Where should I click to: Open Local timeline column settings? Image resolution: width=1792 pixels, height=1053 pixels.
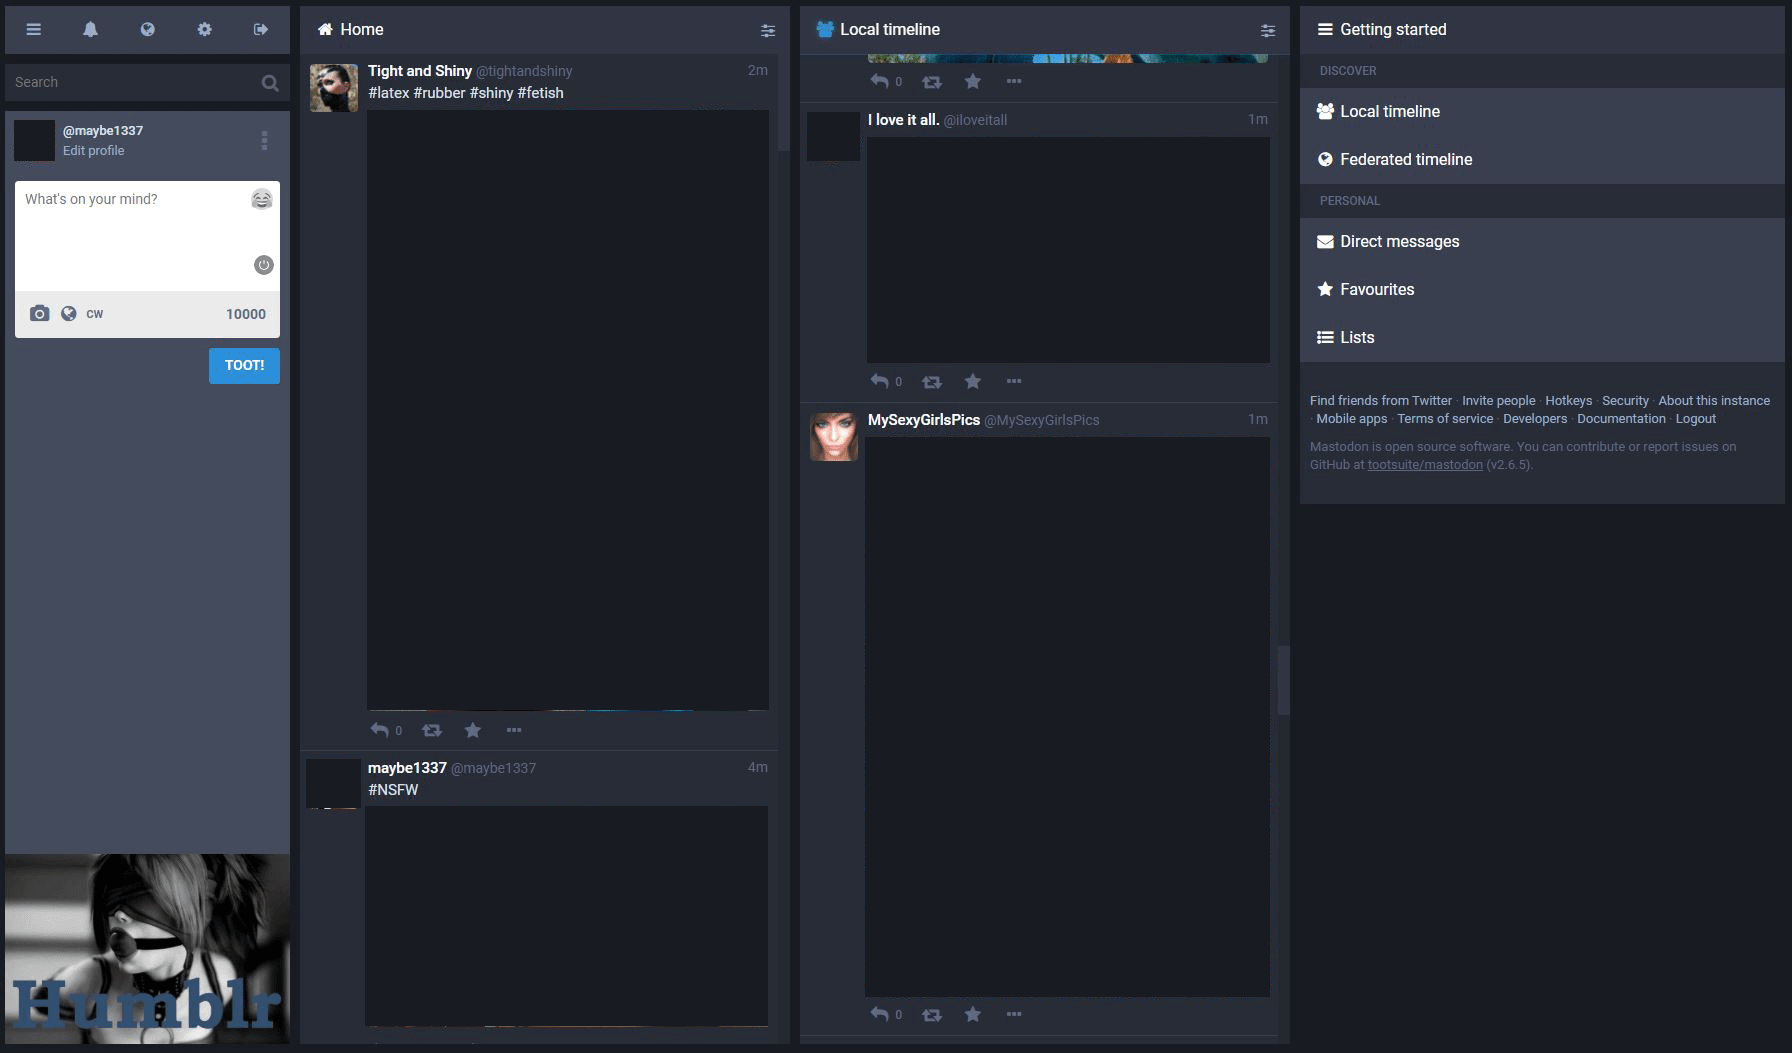(1268, 31)
